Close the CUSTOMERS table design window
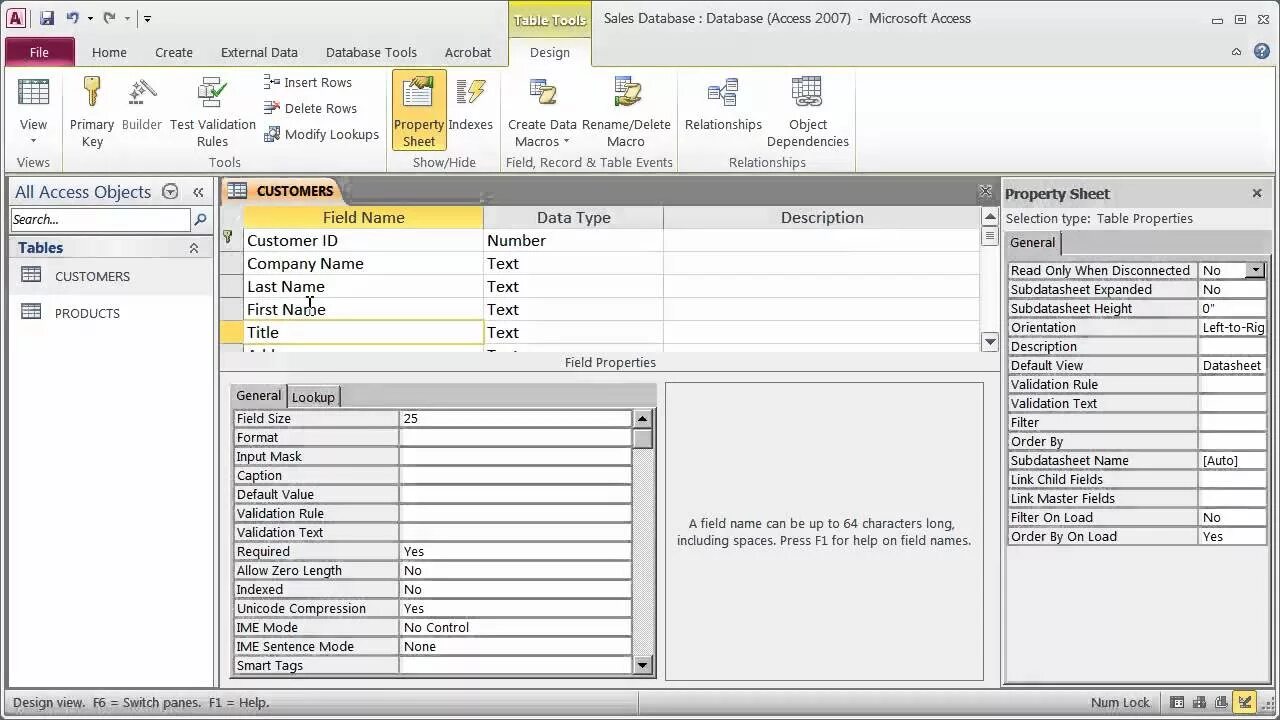 [x=986, y=191]
